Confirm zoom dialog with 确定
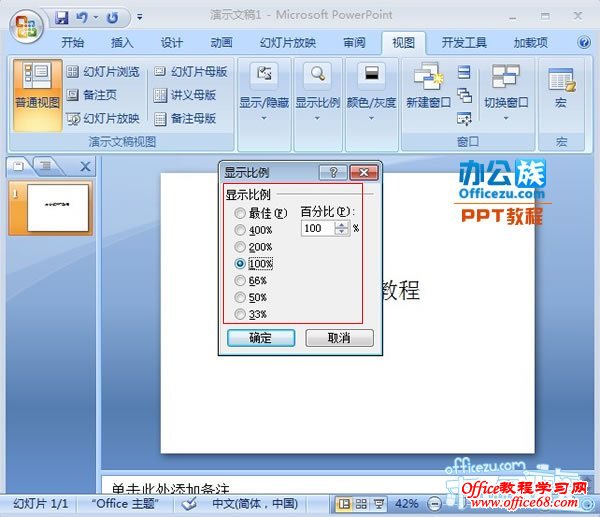The width and height of the screenshot is (600, 517). (261, 338)
